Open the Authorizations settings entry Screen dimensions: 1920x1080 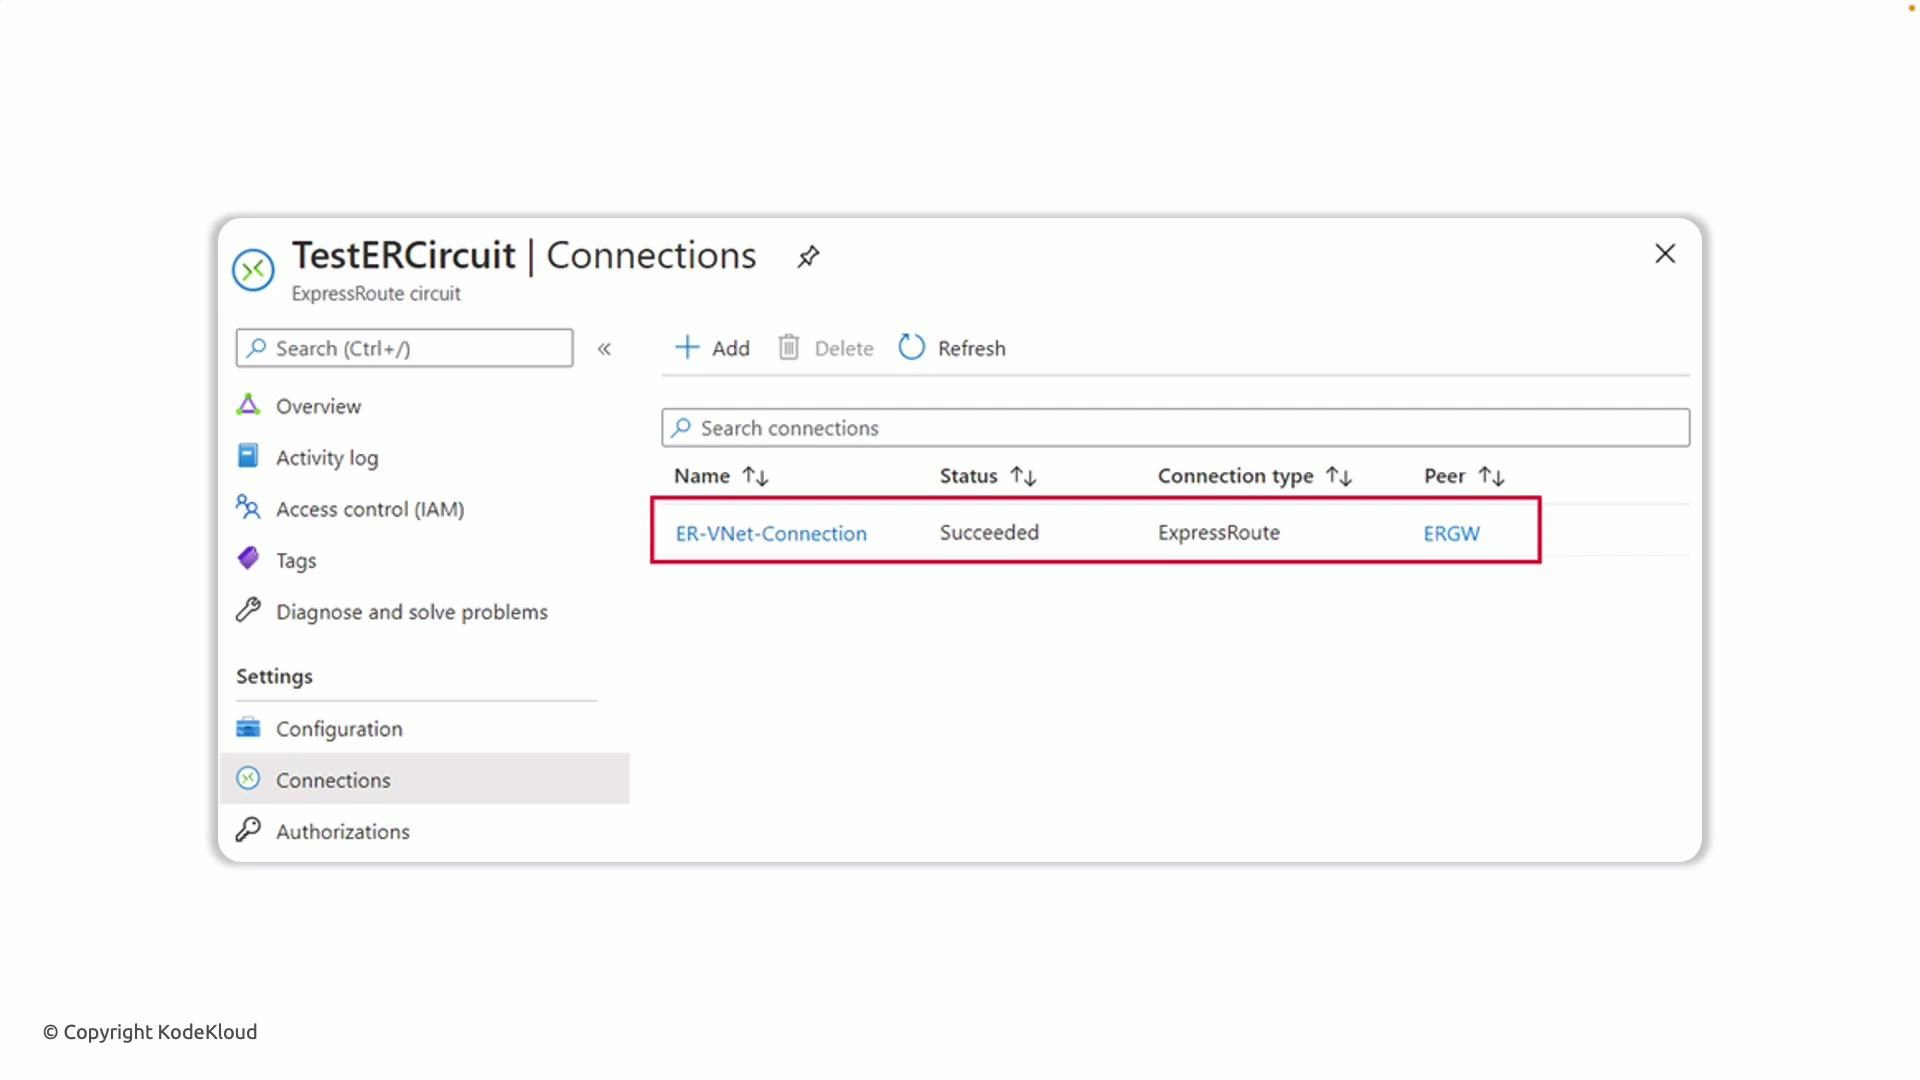[x=342, y=831]
